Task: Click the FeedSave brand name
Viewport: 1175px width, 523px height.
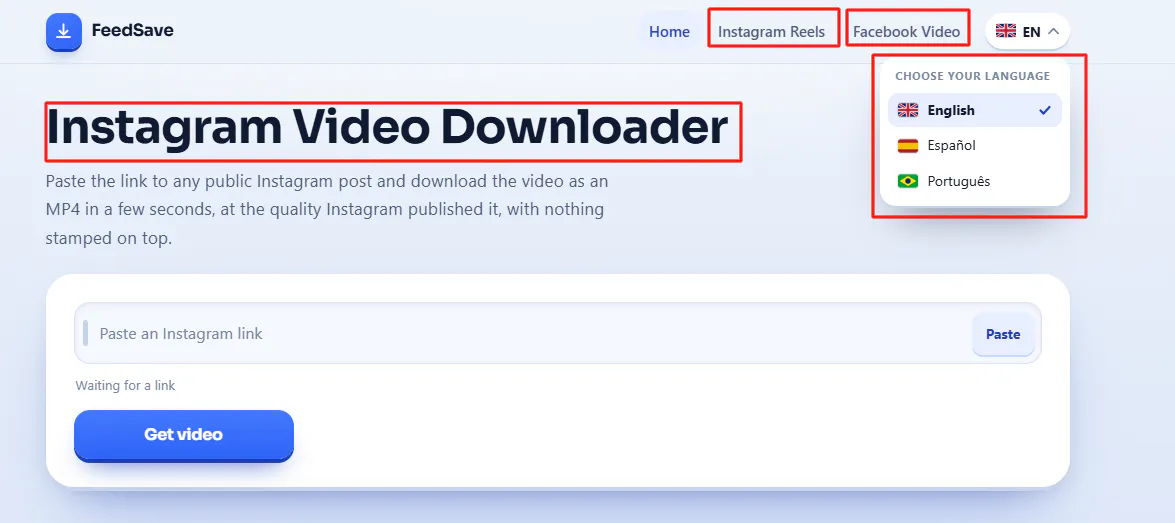Action: (x=133, y=31)
